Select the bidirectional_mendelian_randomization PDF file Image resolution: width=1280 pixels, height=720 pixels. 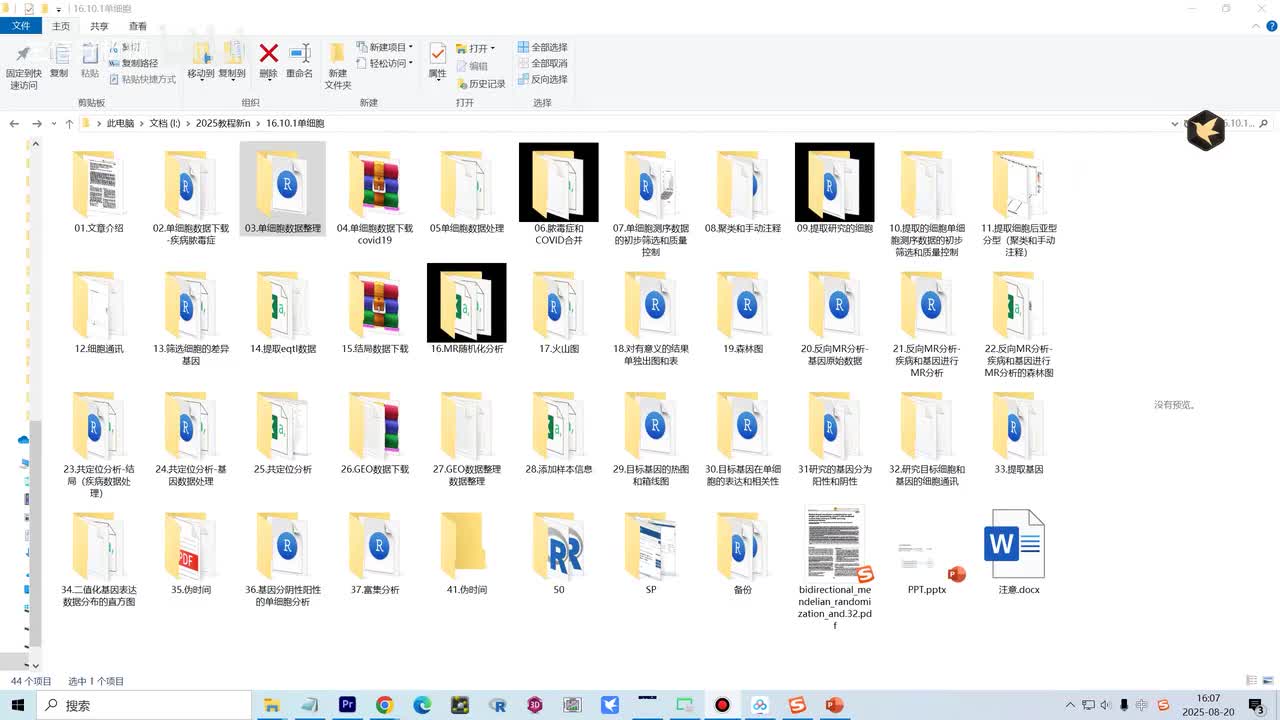click(835, 566)
